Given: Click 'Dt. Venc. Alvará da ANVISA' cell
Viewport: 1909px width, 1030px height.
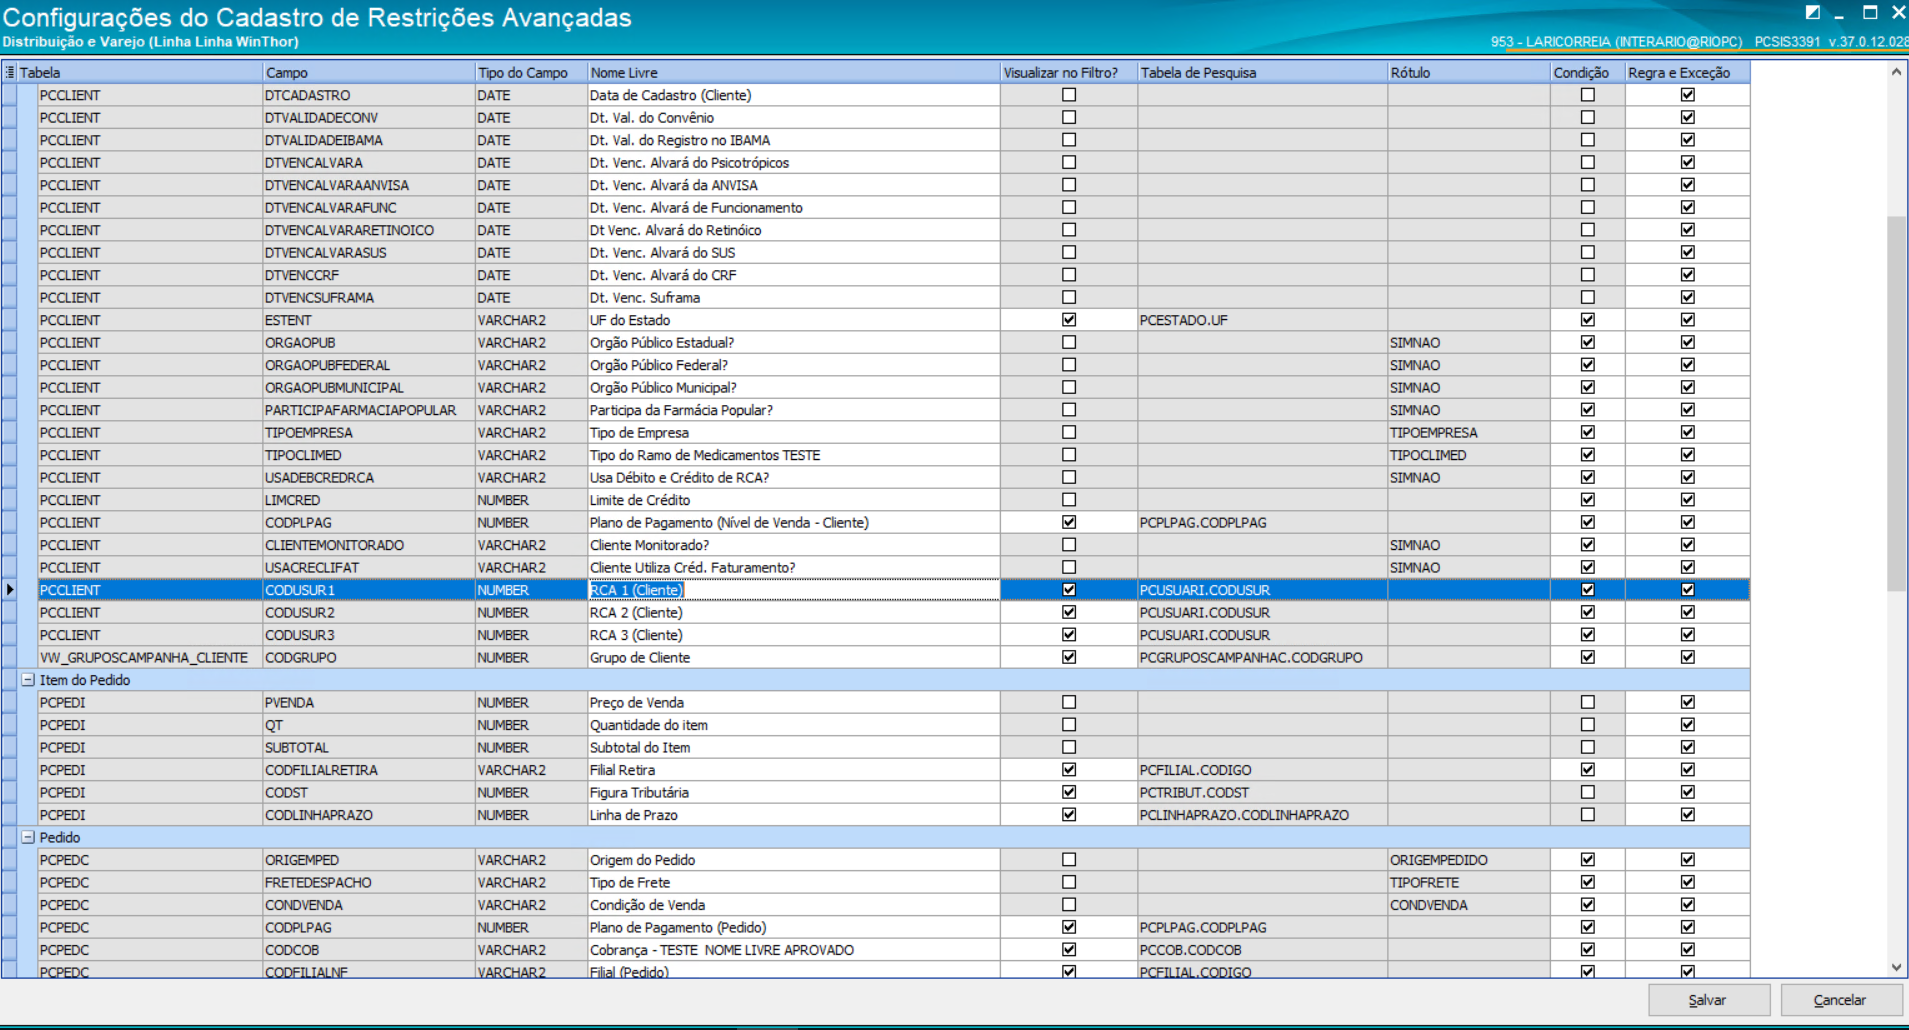Looking at the screenshot, I should tap(794, 185).
